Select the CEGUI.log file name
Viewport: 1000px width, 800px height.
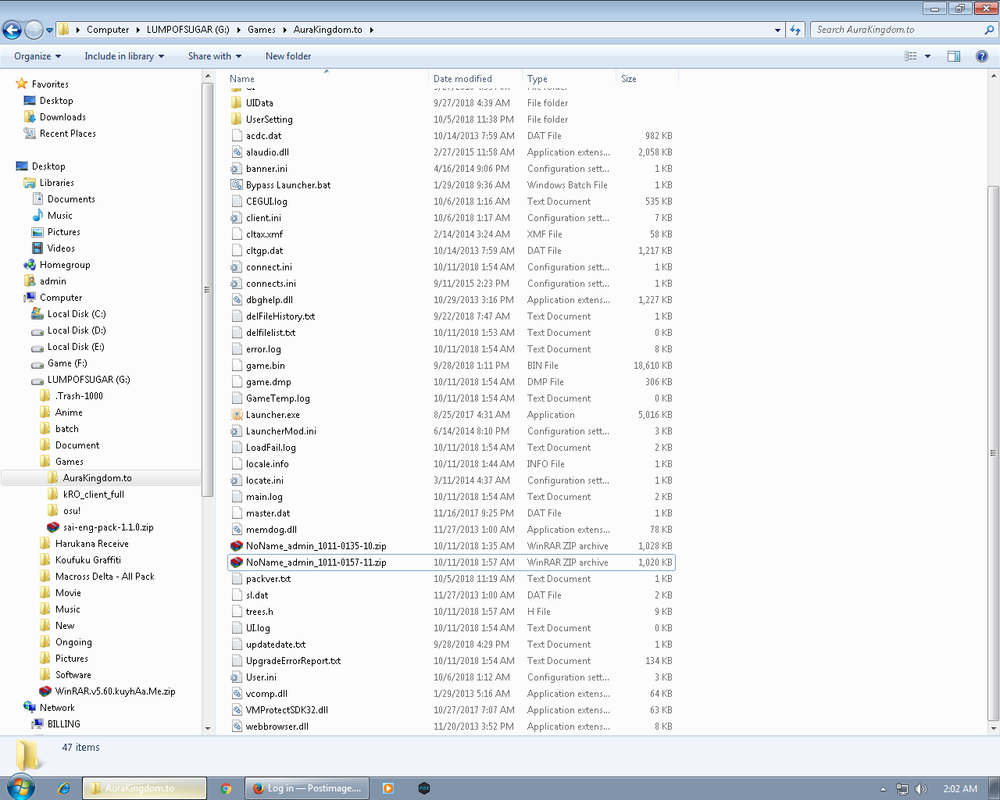267,202
